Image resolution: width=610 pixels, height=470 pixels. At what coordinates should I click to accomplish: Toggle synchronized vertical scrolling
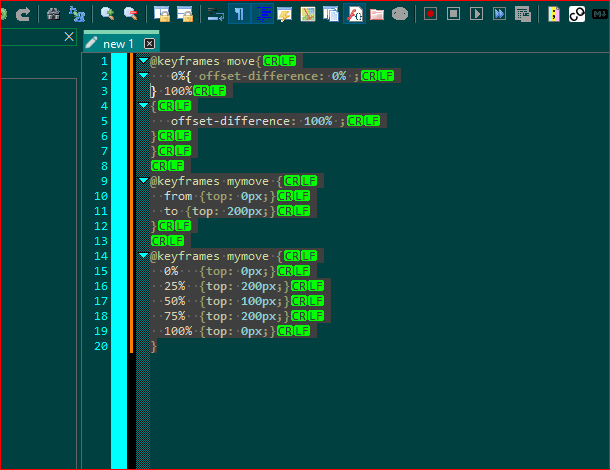(x=161, y=14)
